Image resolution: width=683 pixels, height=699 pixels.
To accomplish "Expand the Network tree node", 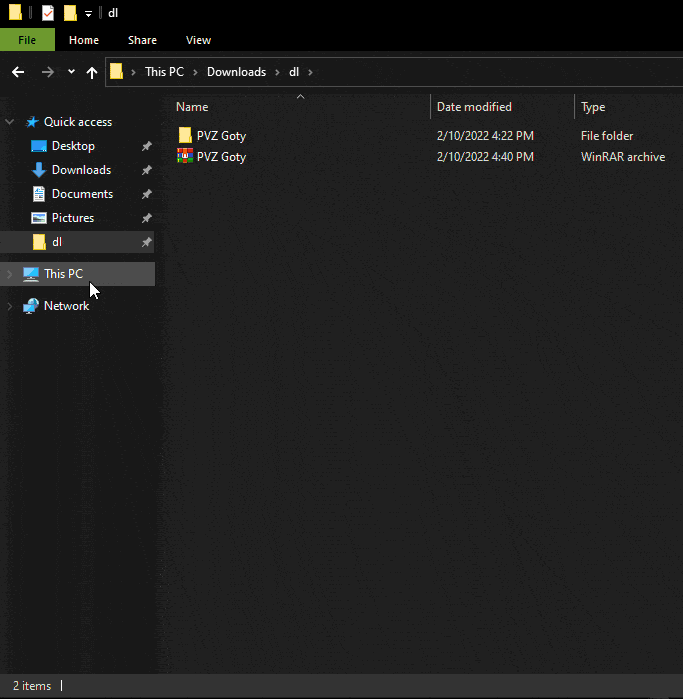I will 9,306.
